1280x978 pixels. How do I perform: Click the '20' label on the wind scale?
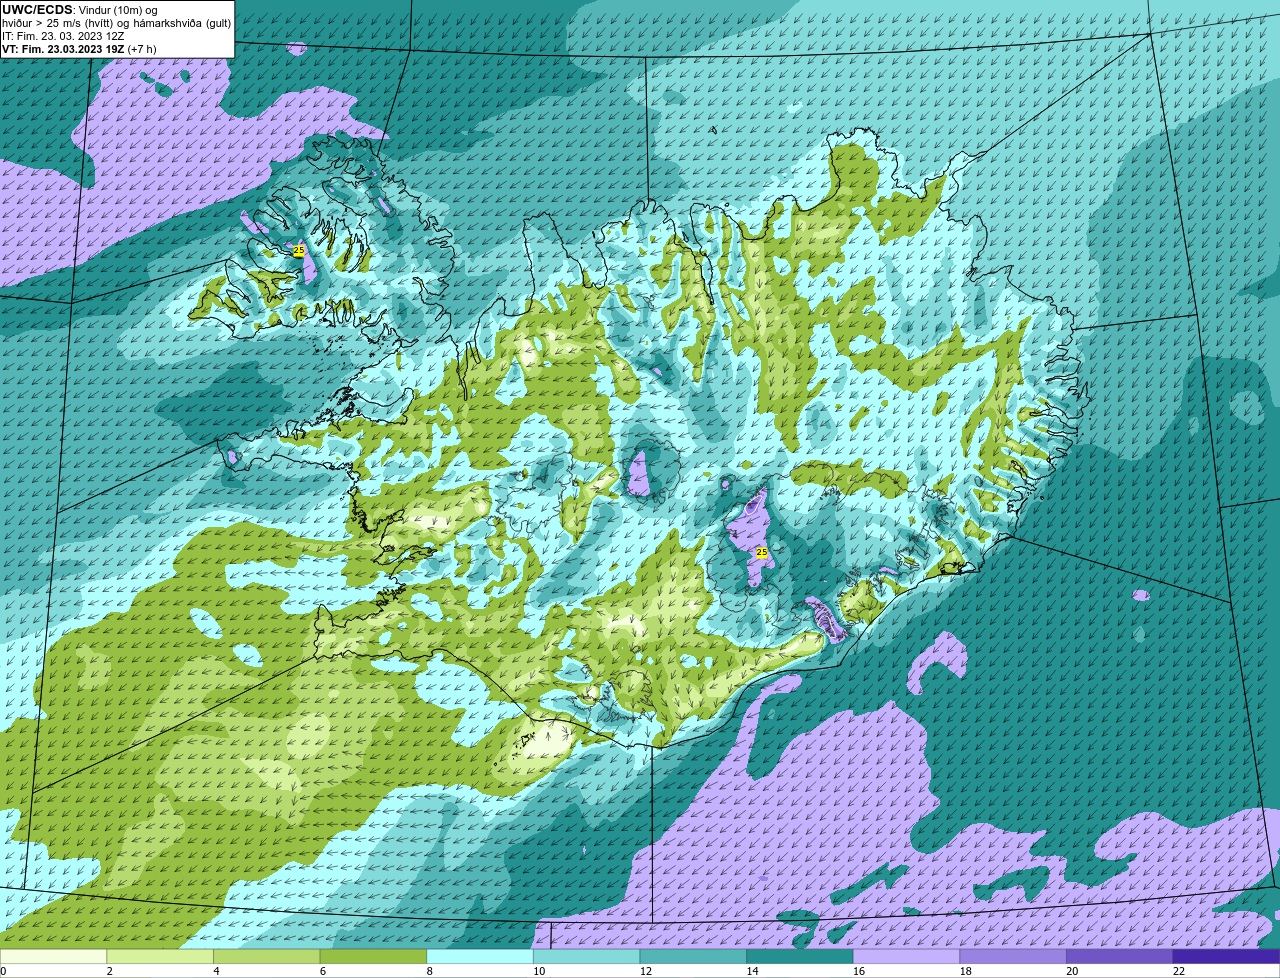coord(1072,971)
